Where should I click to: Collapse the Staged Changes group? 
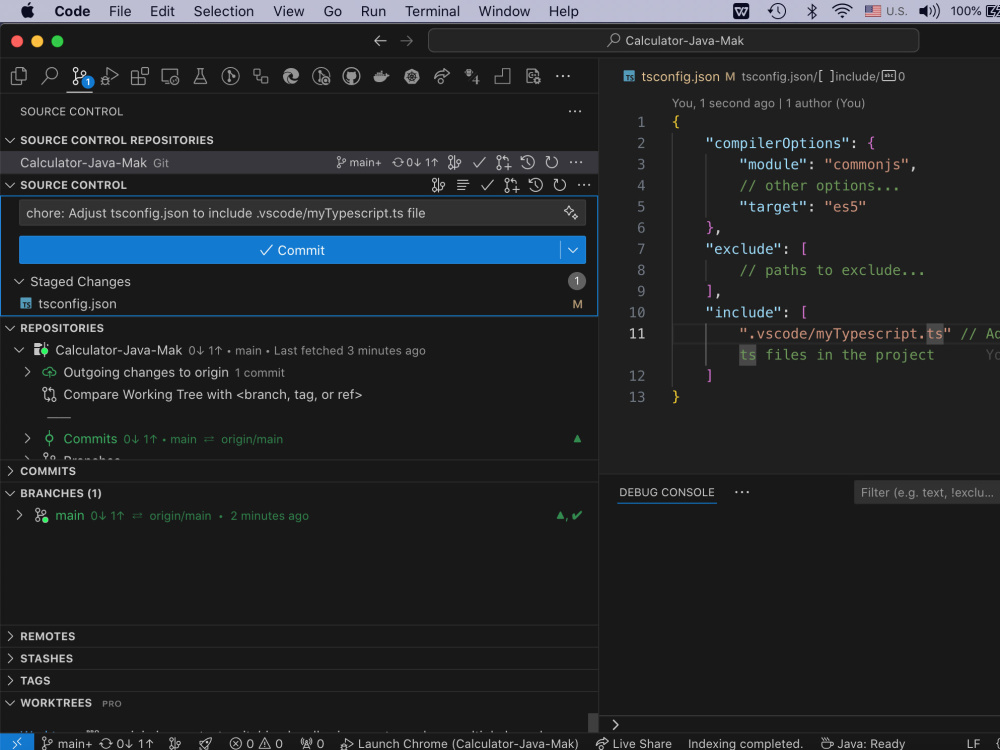coord(19,281)
